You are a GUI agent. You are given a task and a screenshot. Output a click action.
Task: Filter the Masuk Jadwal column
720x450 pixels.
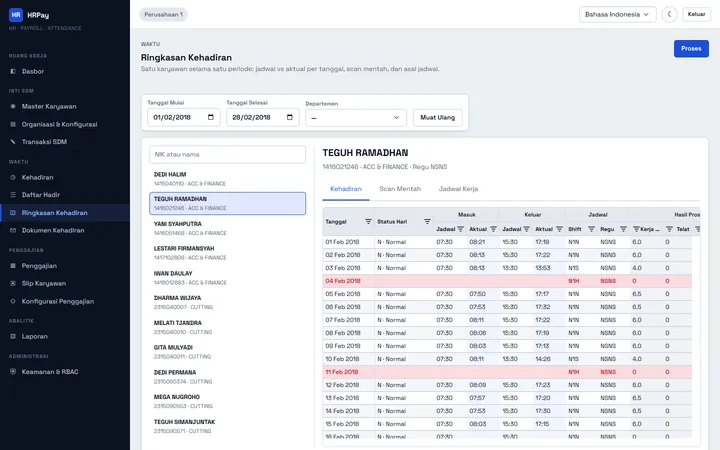pos(460,229)
